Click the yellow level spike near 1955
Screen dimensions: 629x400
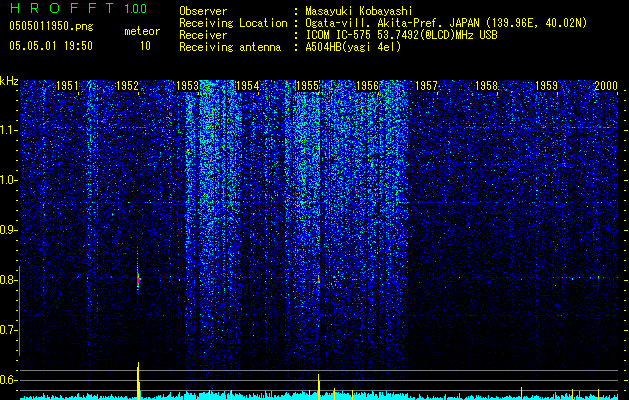click(x=319, y=387)
